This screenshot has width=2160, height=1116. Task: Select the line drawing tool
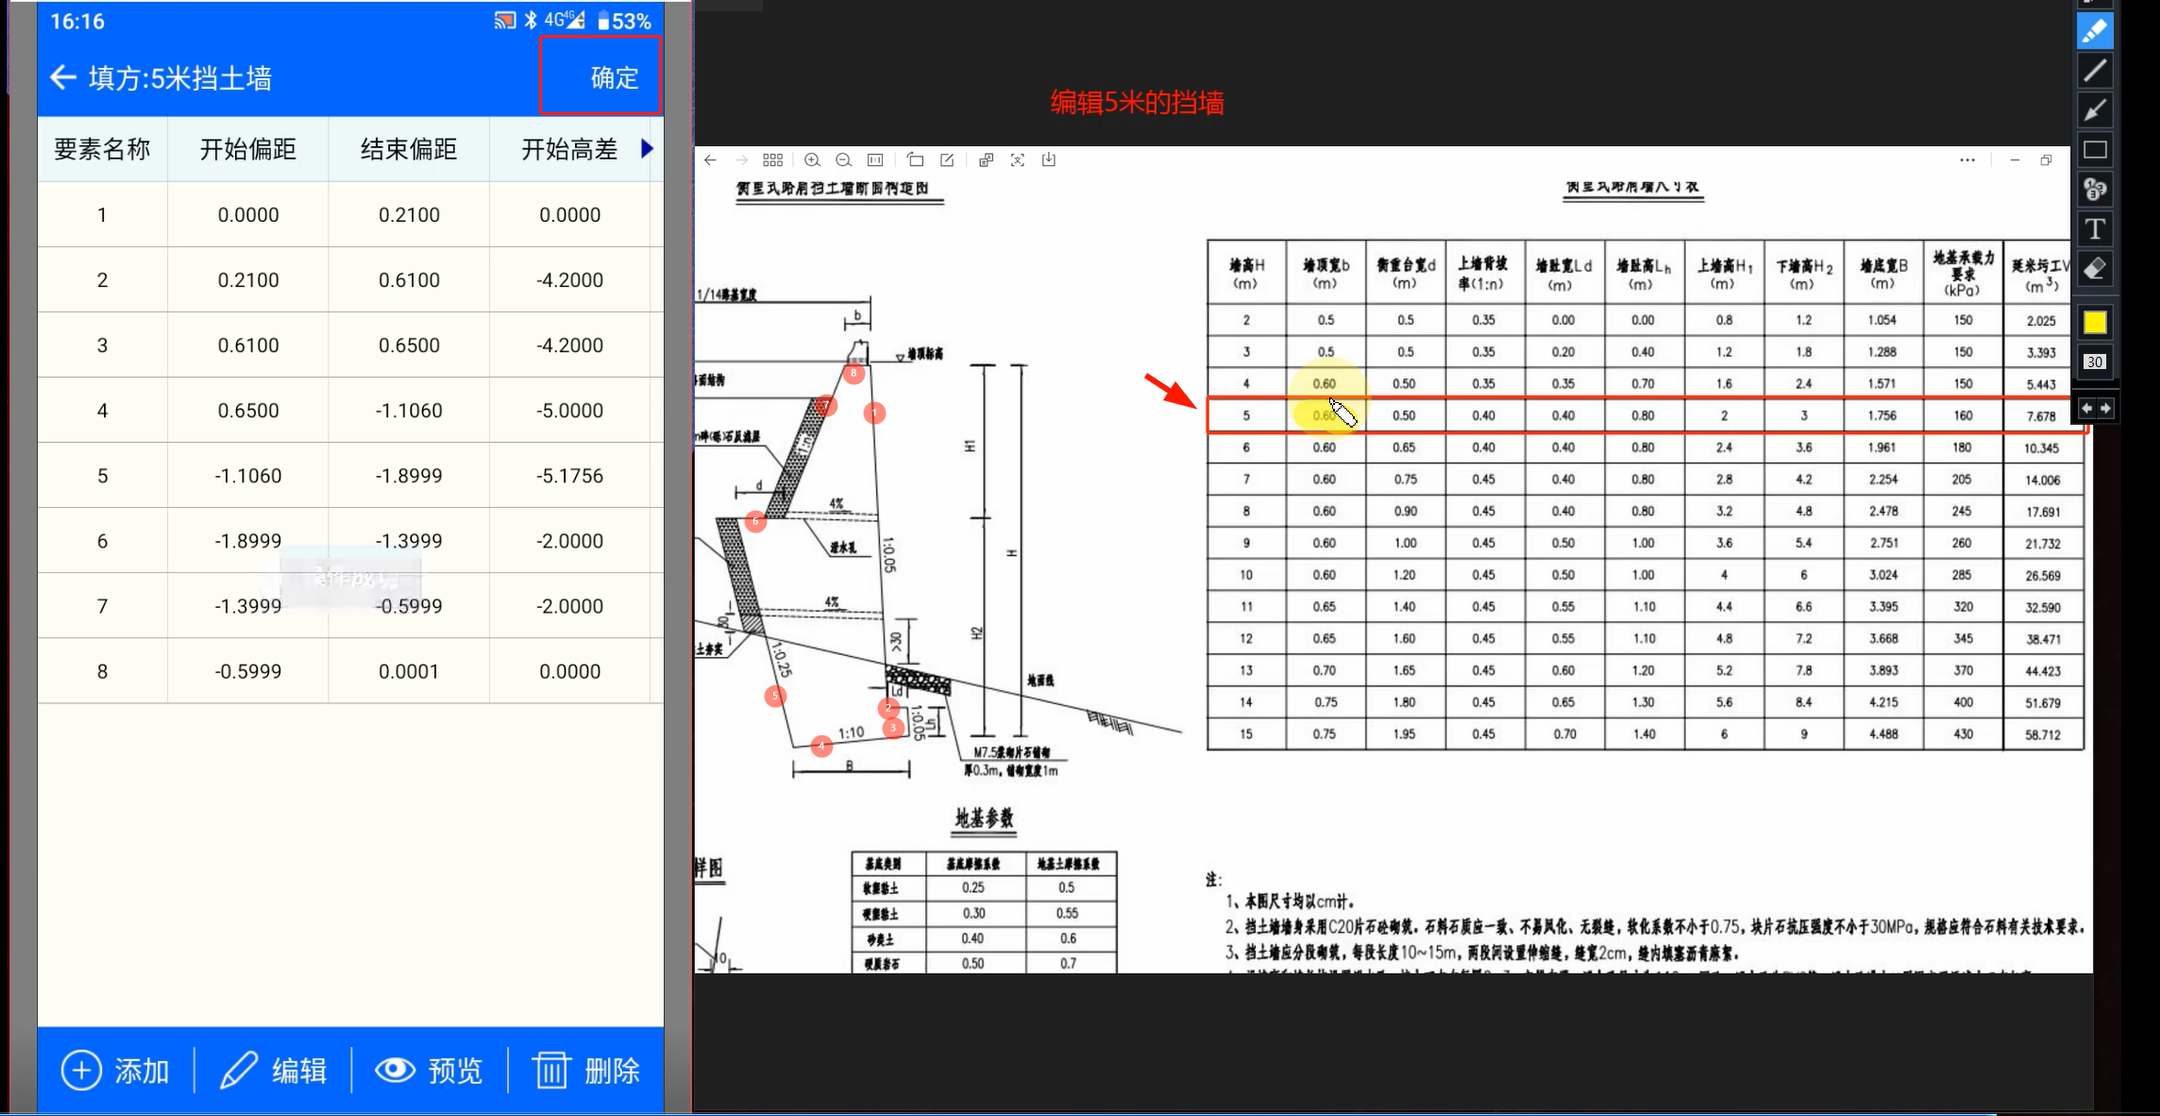pos(2095,71)
